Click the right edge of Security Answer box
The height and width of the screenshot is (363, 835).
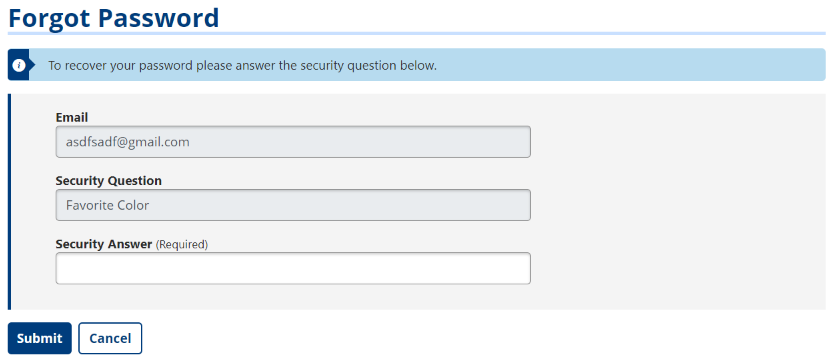[x=529, y=268]
